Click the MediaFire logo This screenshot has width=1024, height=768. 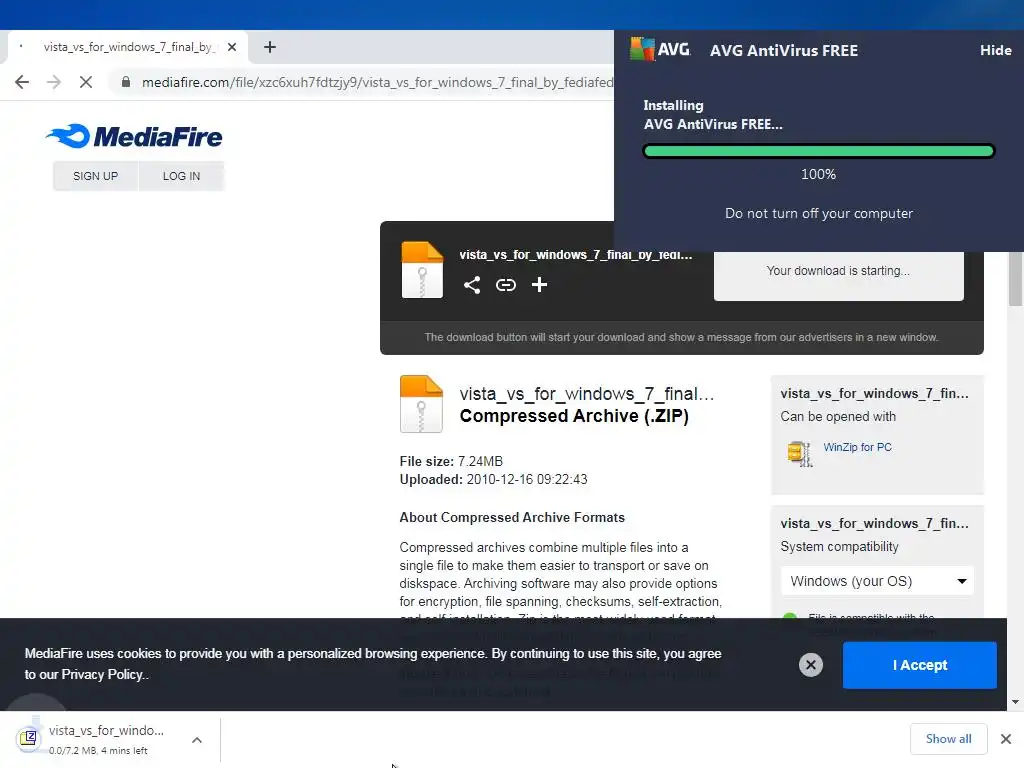(x=134, y=136)
